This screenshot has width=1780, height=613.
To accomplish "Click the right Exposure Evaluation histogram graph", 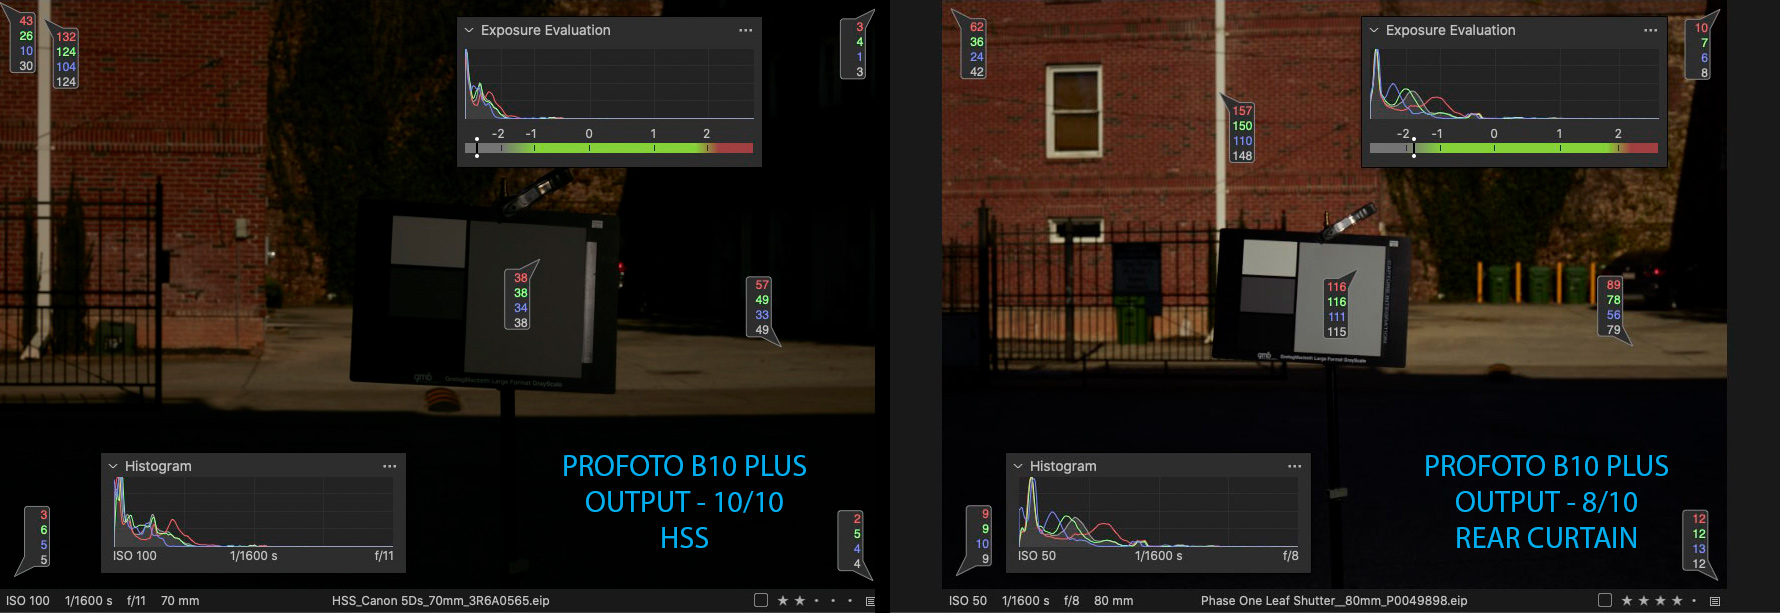I will point(1514,83).
